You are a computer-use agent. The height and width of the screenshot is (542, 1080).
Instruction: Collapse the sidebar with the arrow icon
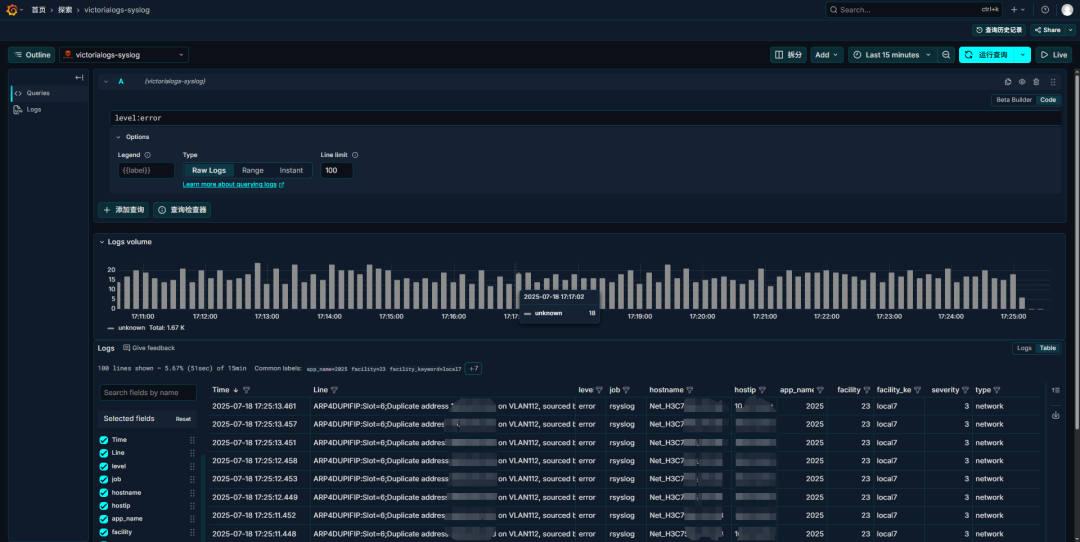(79, 78)
